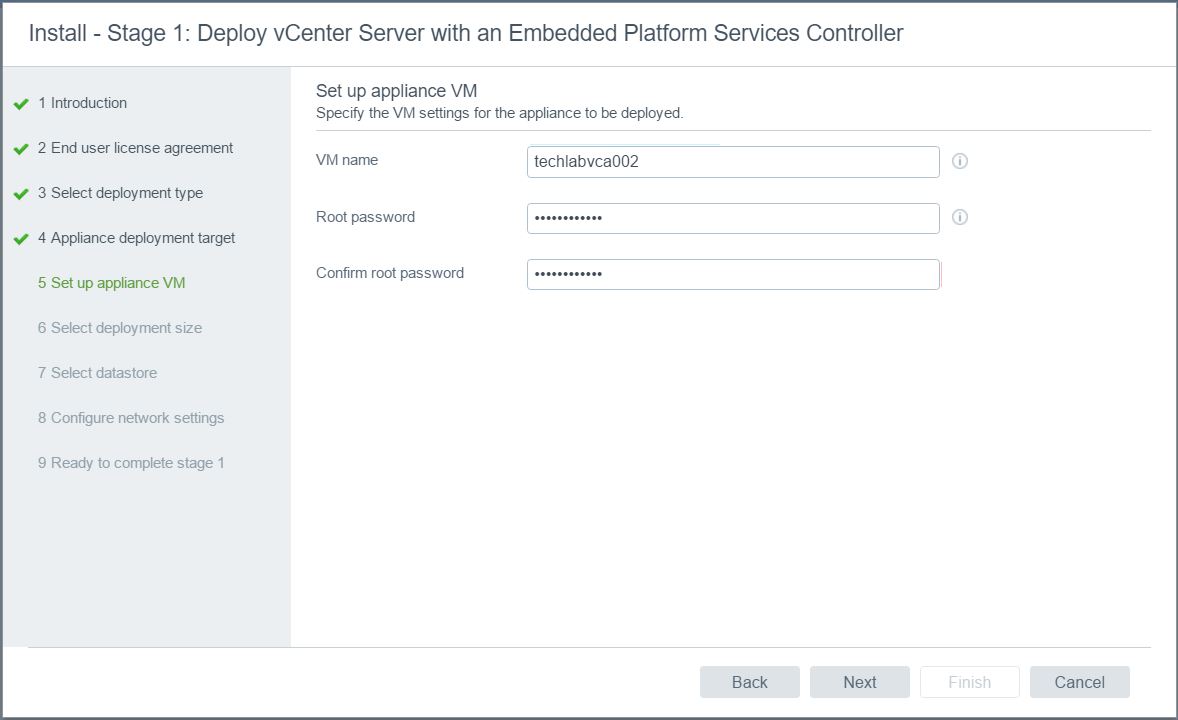The width and height of the screenshot is (1178, 720).
Task: Click the VM name info icon
Action: [959, 161]
